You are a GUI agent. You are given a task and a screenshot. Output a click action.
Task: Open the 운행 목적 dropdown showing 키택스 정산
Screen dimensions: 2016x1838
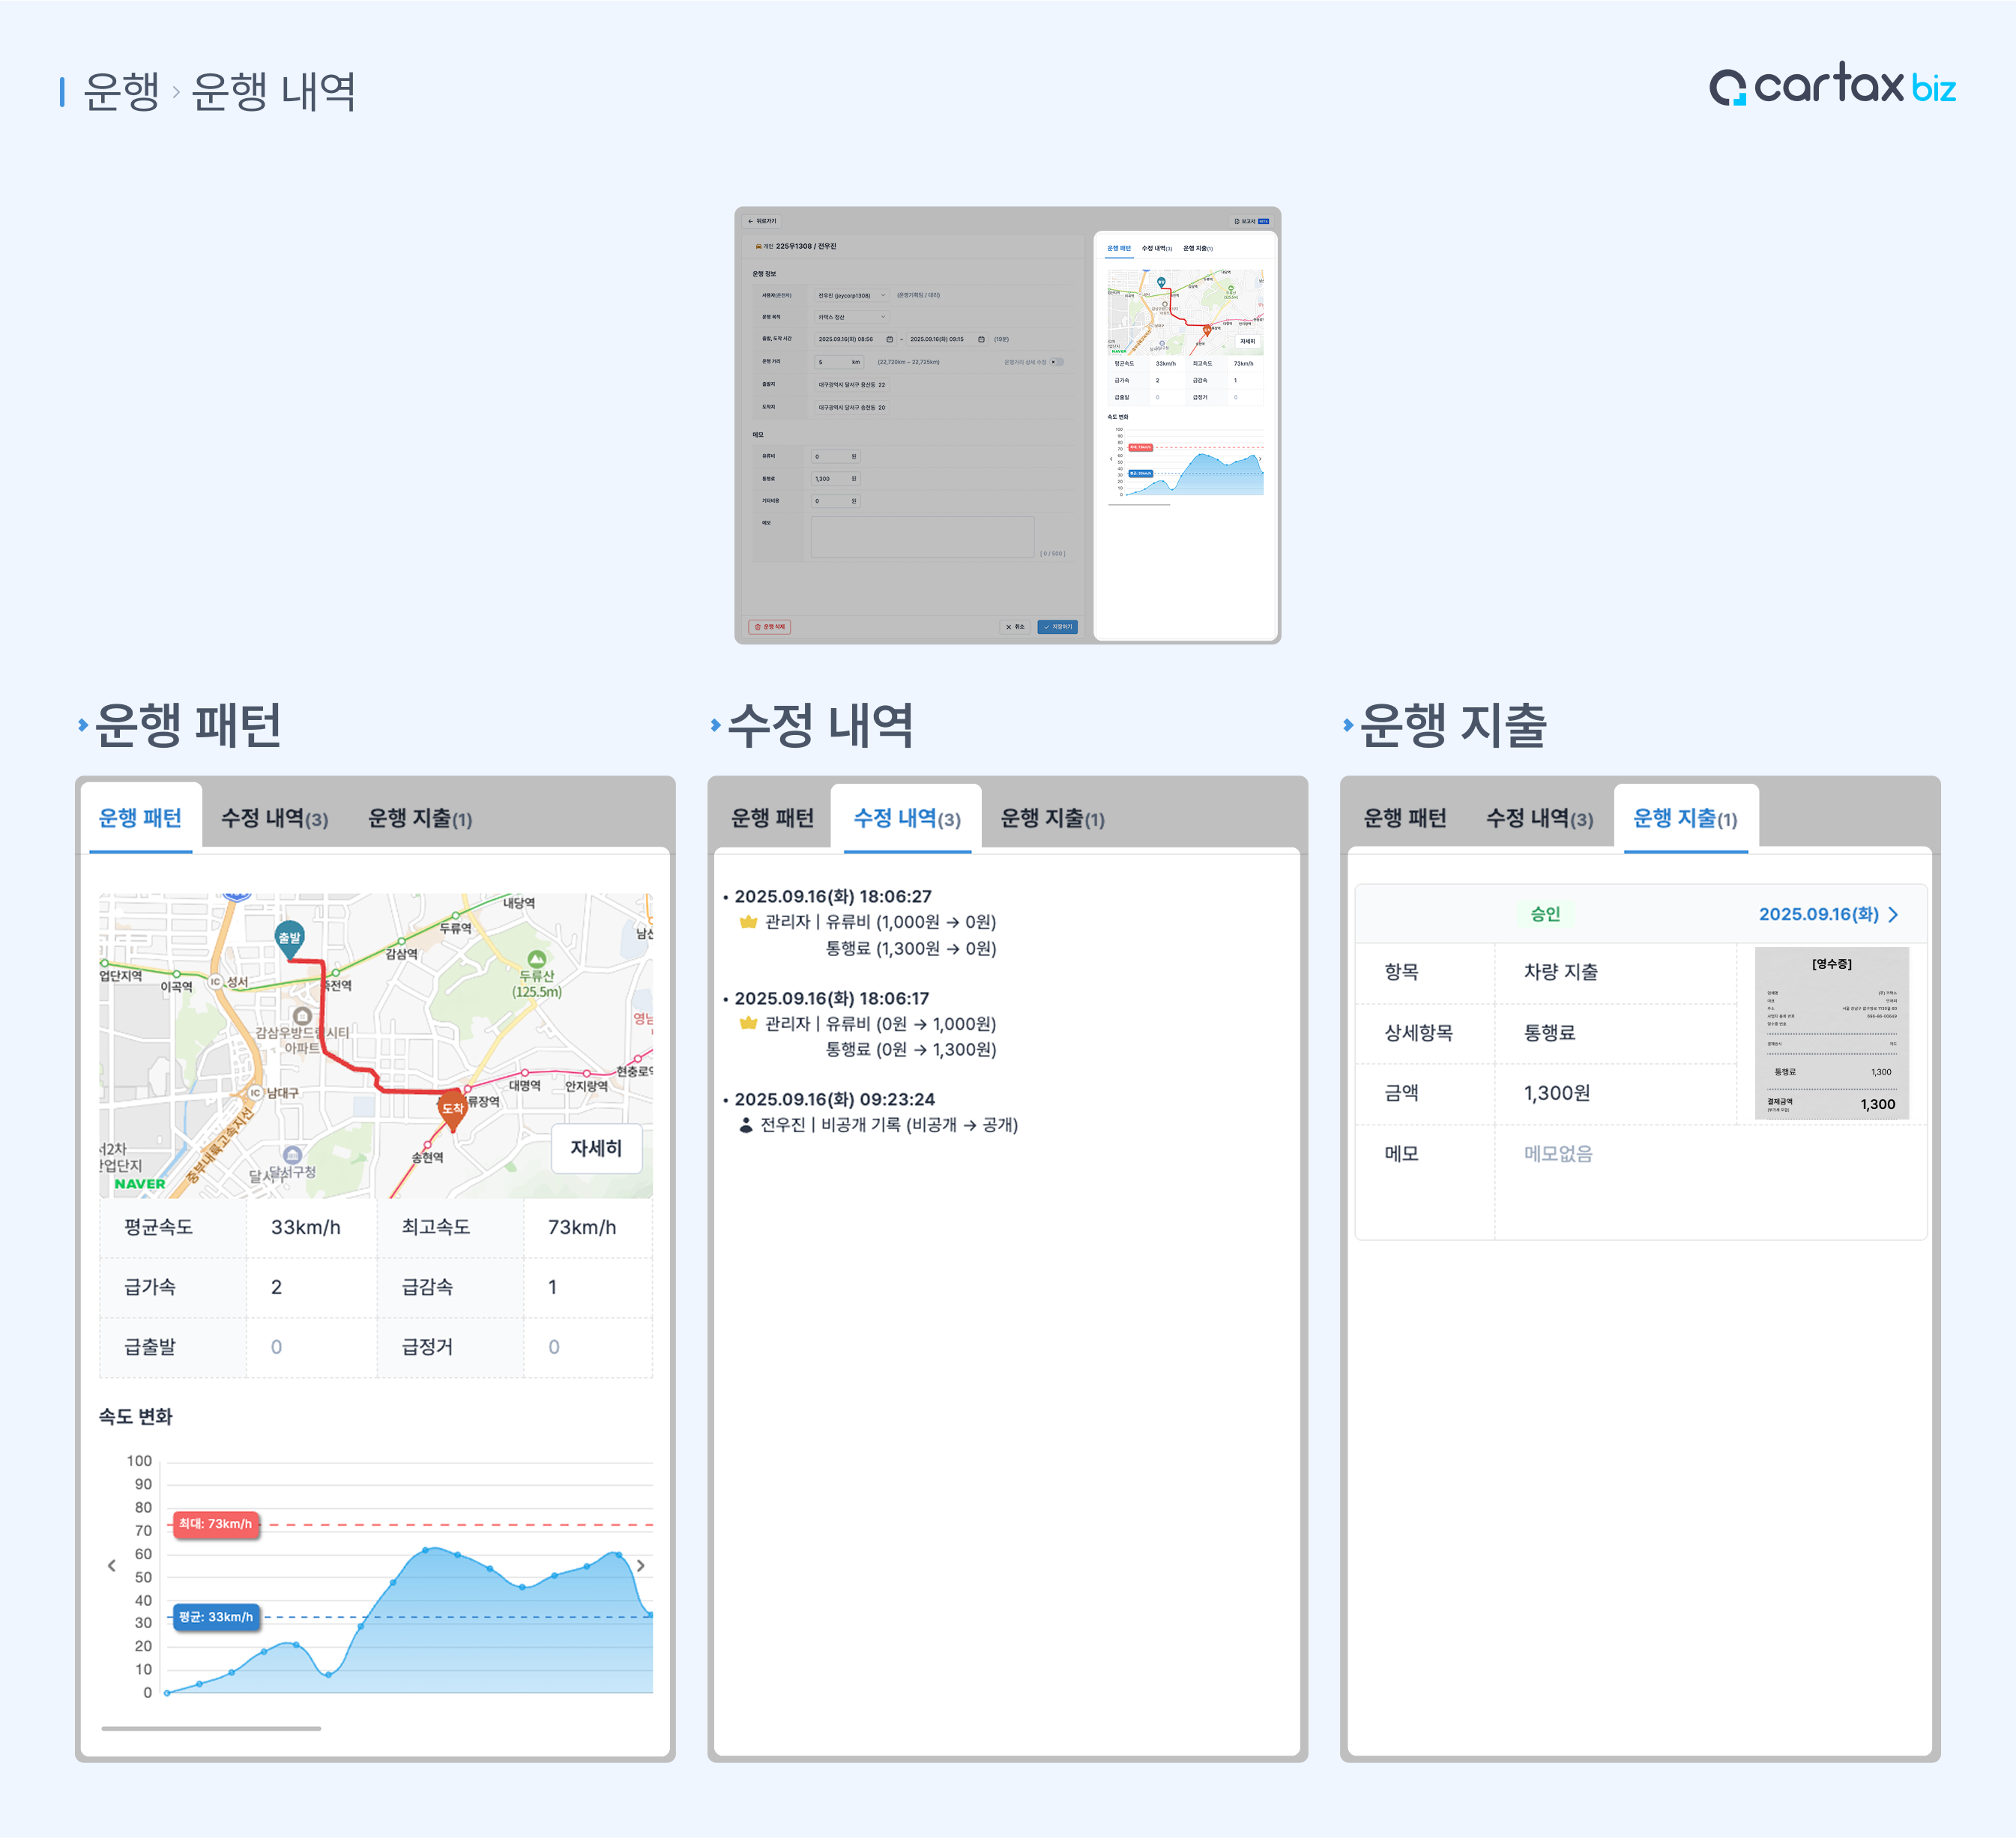(851, 317)
